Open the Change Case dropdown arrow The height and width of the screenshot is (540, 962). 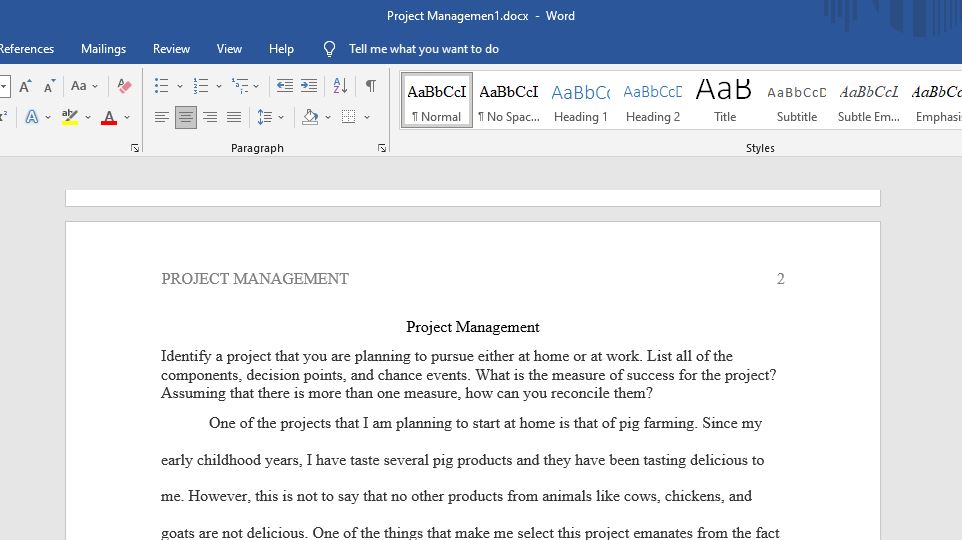point(95,87)
